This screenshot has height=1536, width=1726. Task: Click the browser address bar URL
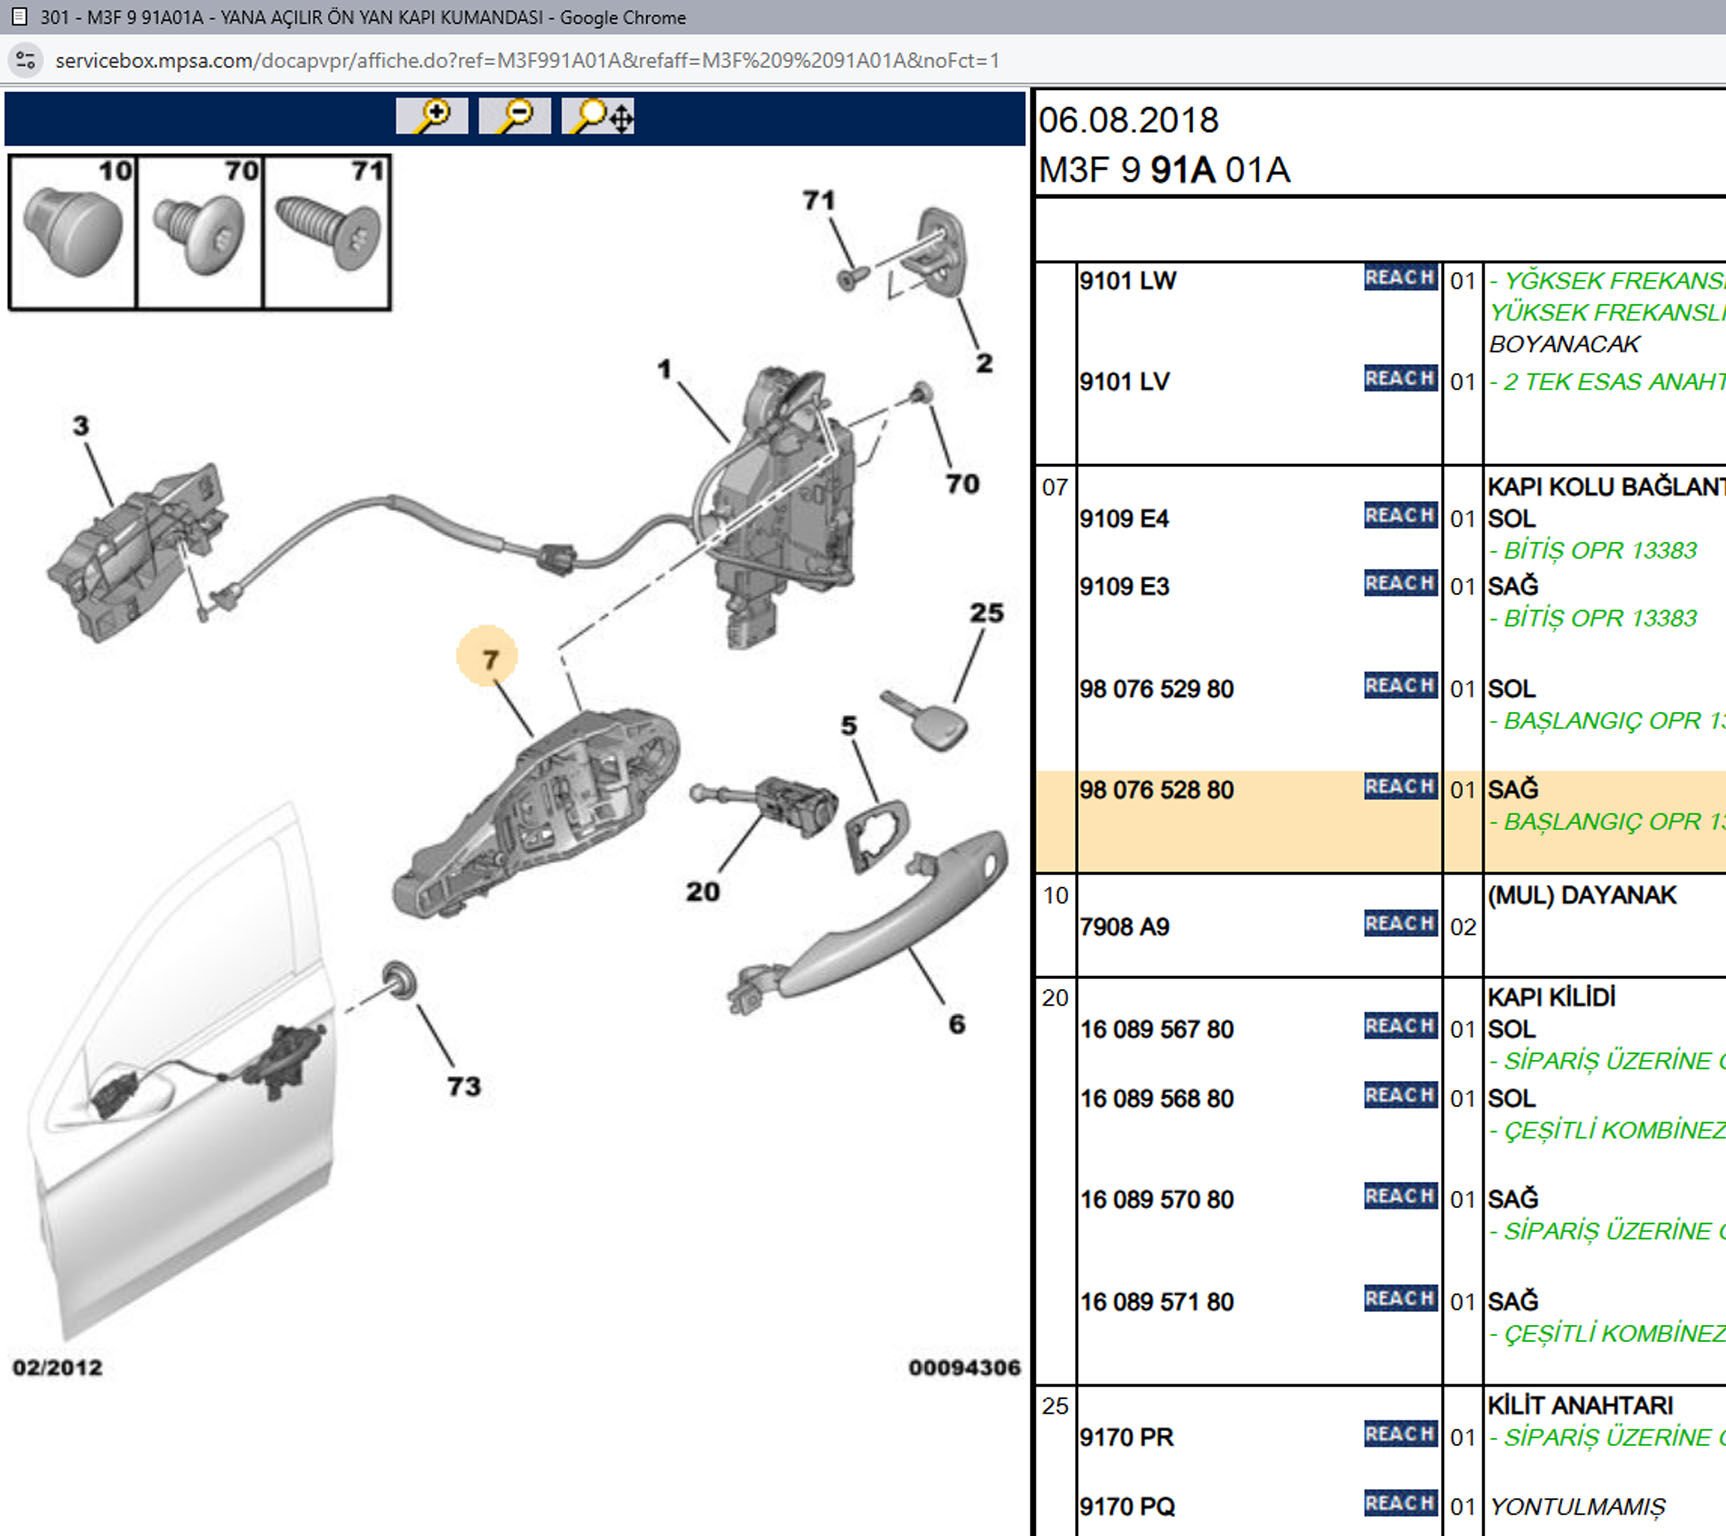pyautogui.click(x=527, y=60)
